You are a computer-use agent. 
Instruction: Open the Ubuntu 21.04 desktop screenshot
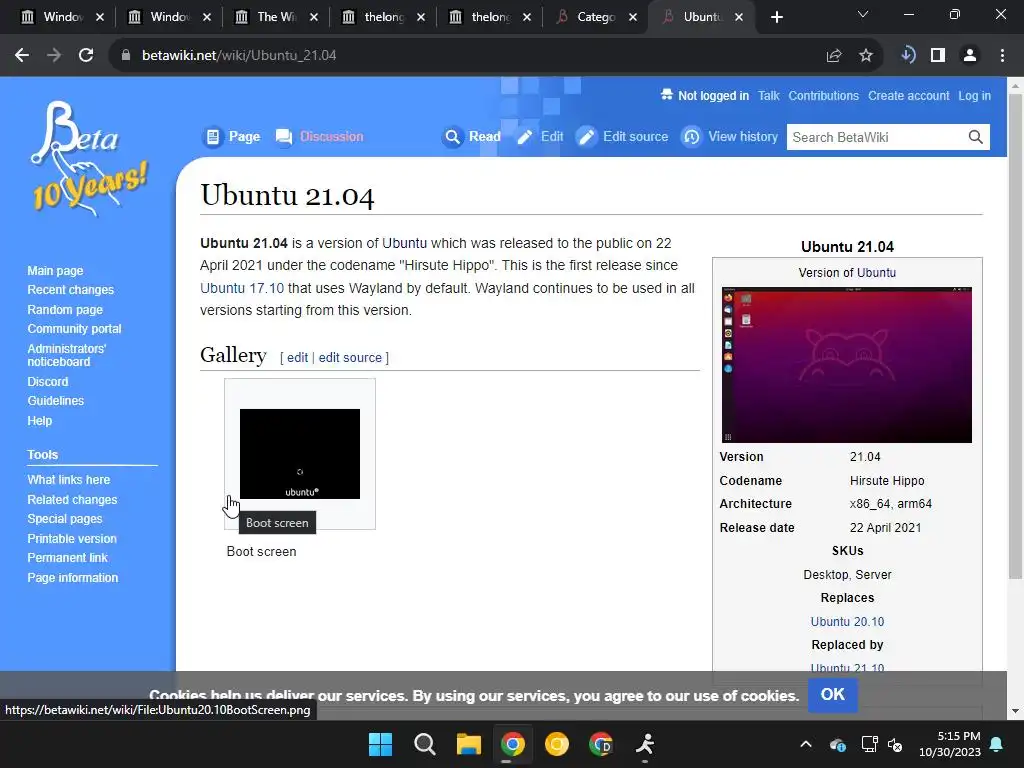tap(846, 365)
